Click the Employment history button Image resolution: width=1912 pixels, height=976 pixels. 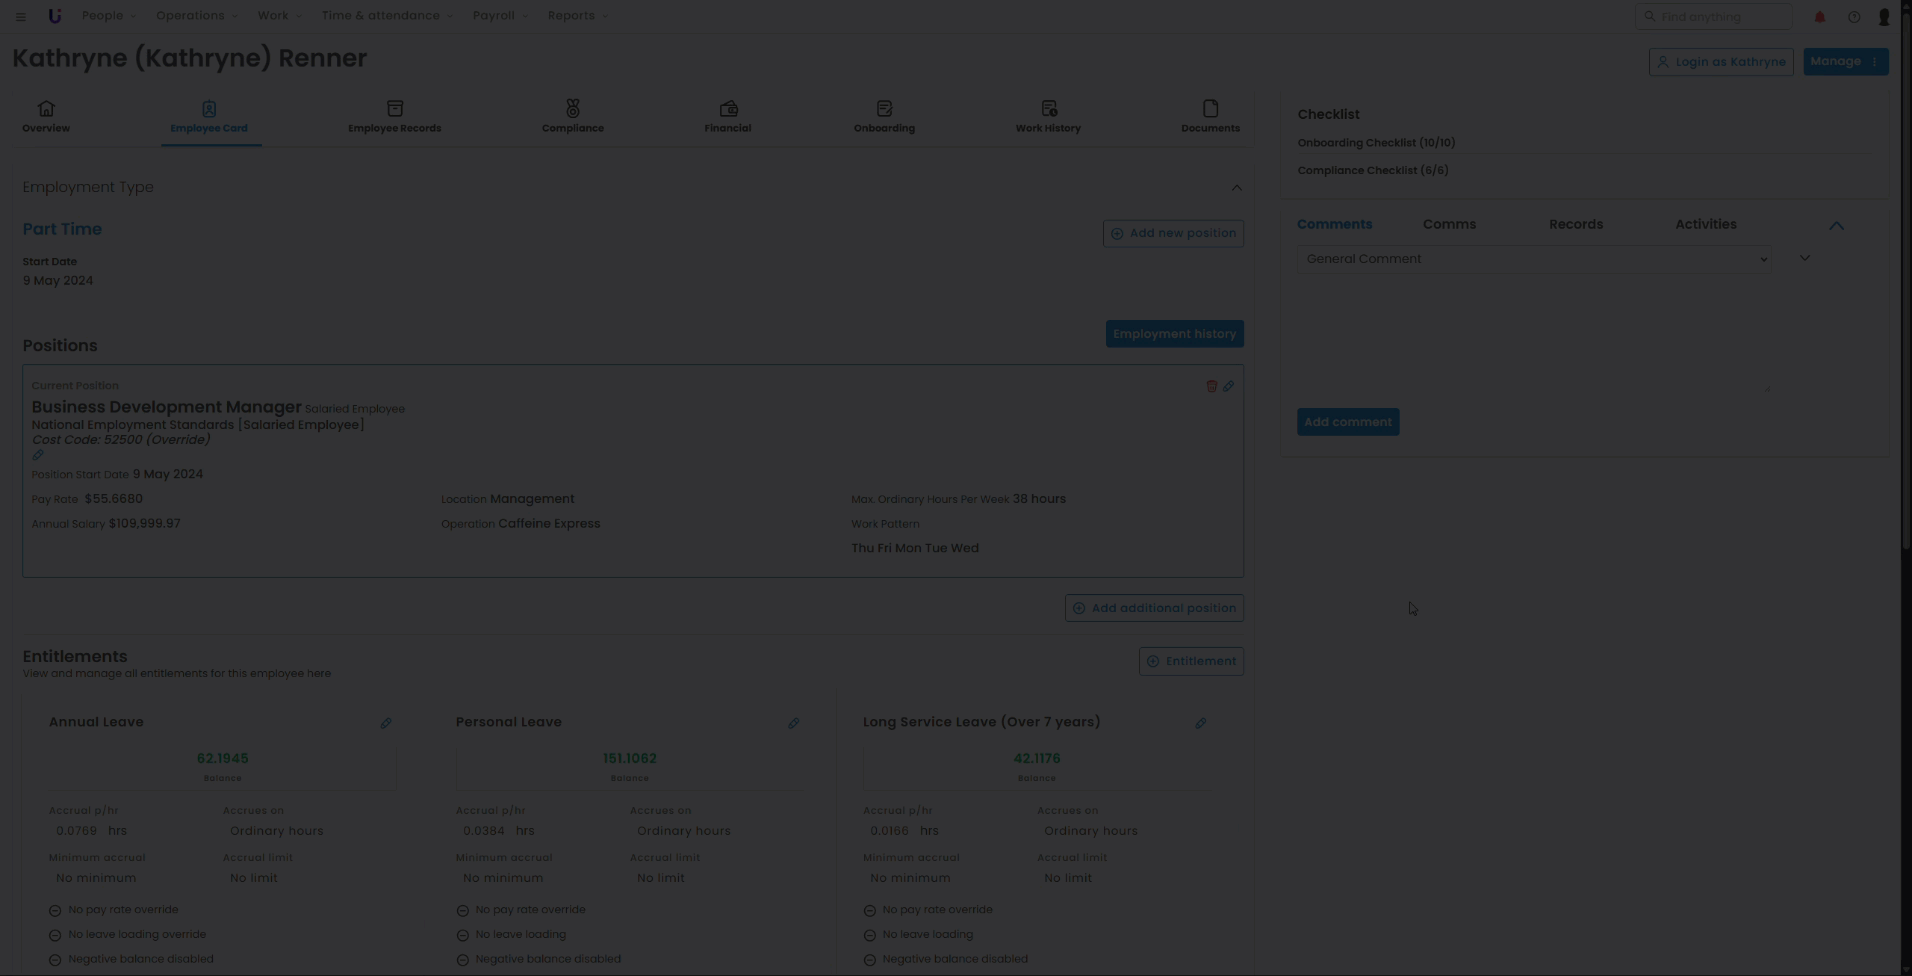[x=1174, y=334]
